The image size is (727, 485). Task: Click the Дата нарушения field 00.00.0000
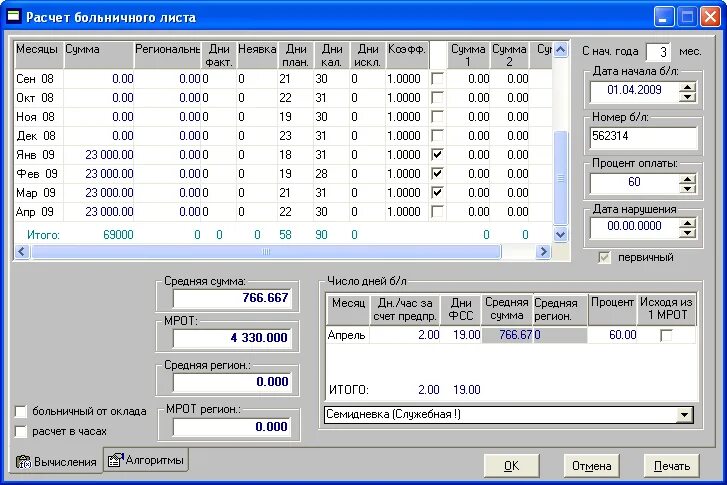634,227
